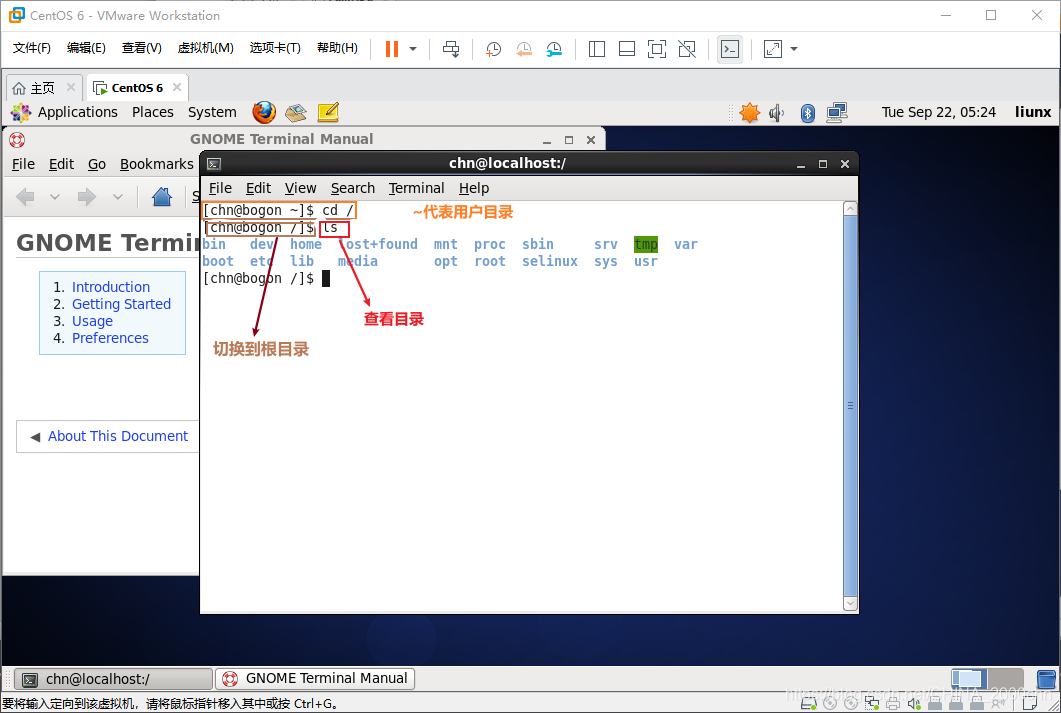The width and height of the screenshot is (1061, 713).
Task: Click the software update notification icon
Action: (749, 112)
